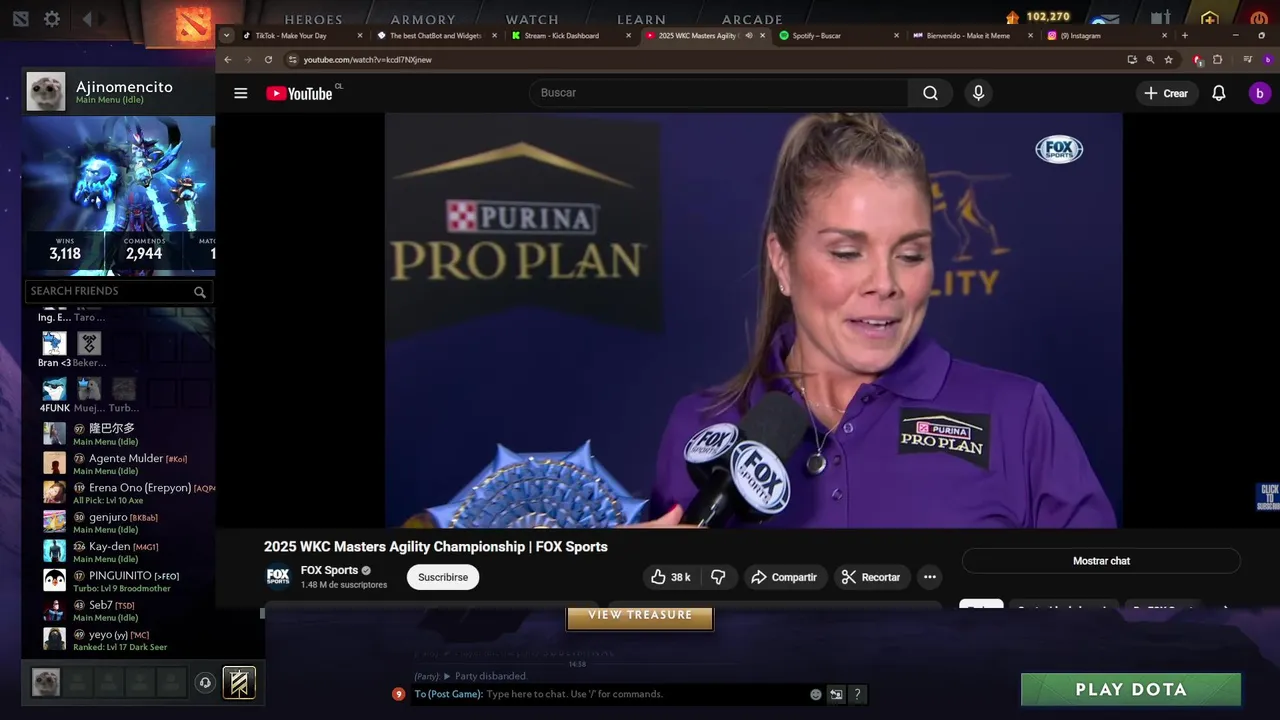Click Recortar clip button

pyautogui.click(x=871, y=577)
